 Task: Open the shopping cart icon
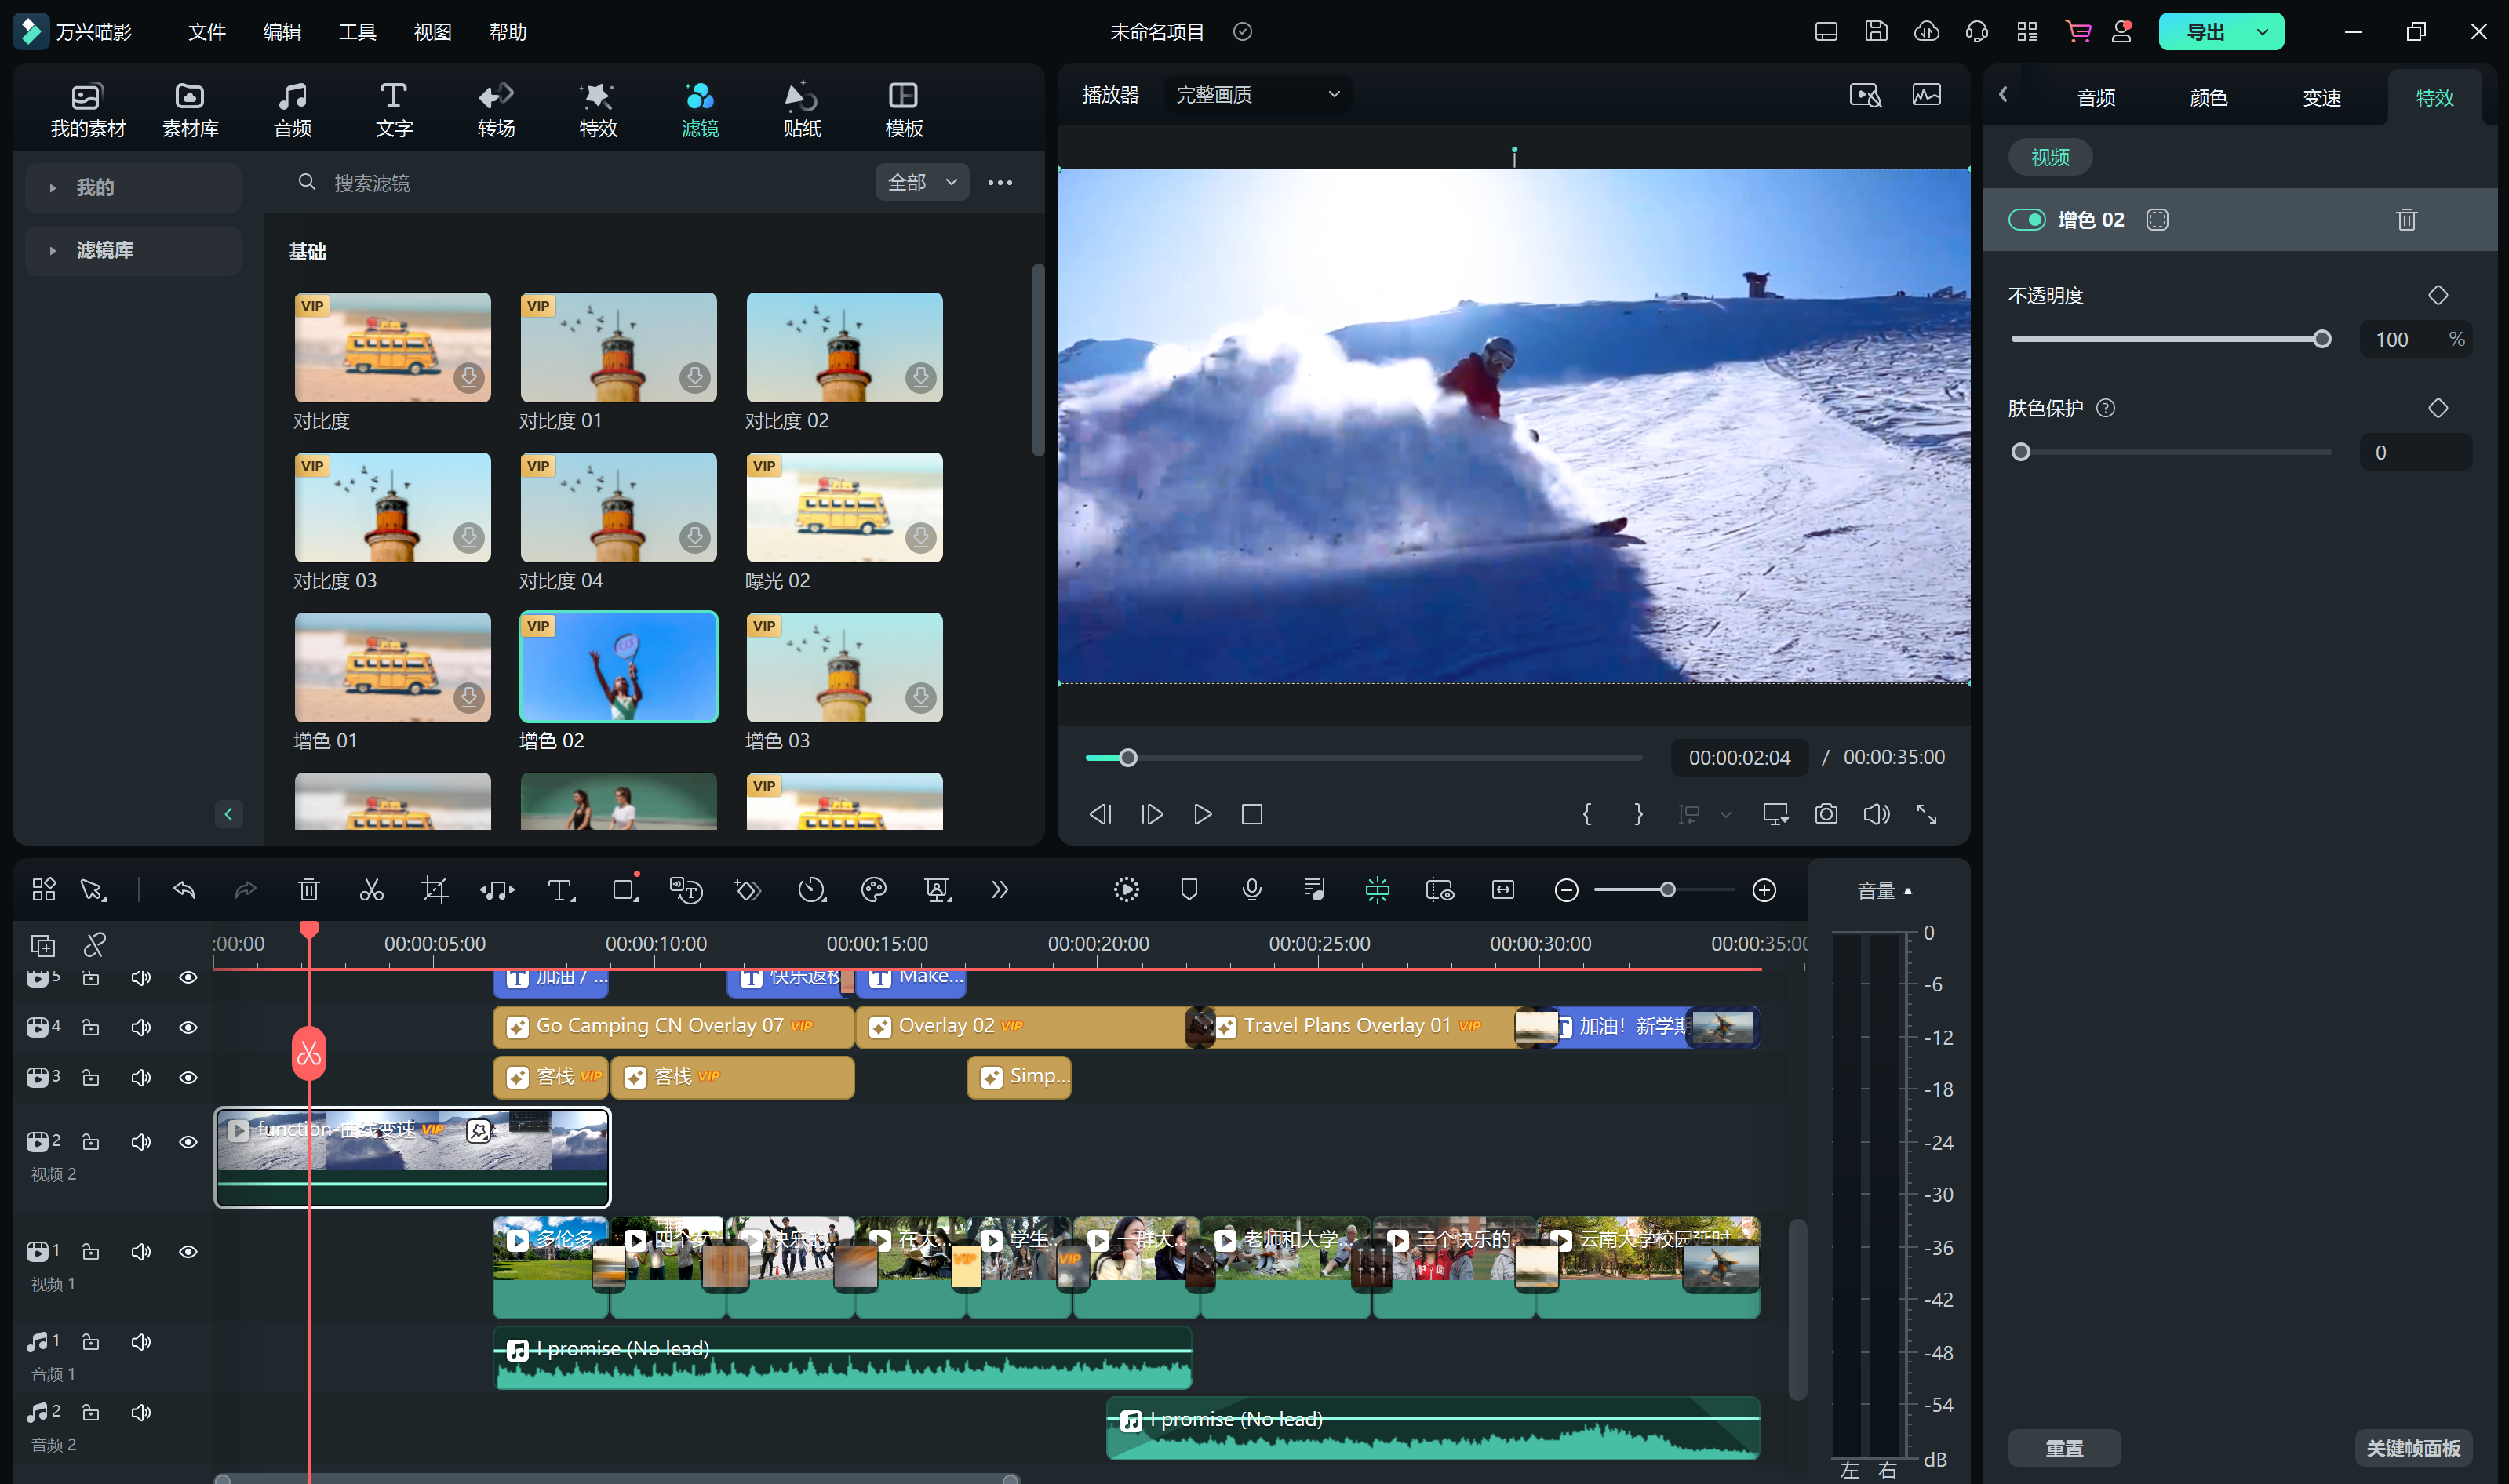click(2078, 31)
